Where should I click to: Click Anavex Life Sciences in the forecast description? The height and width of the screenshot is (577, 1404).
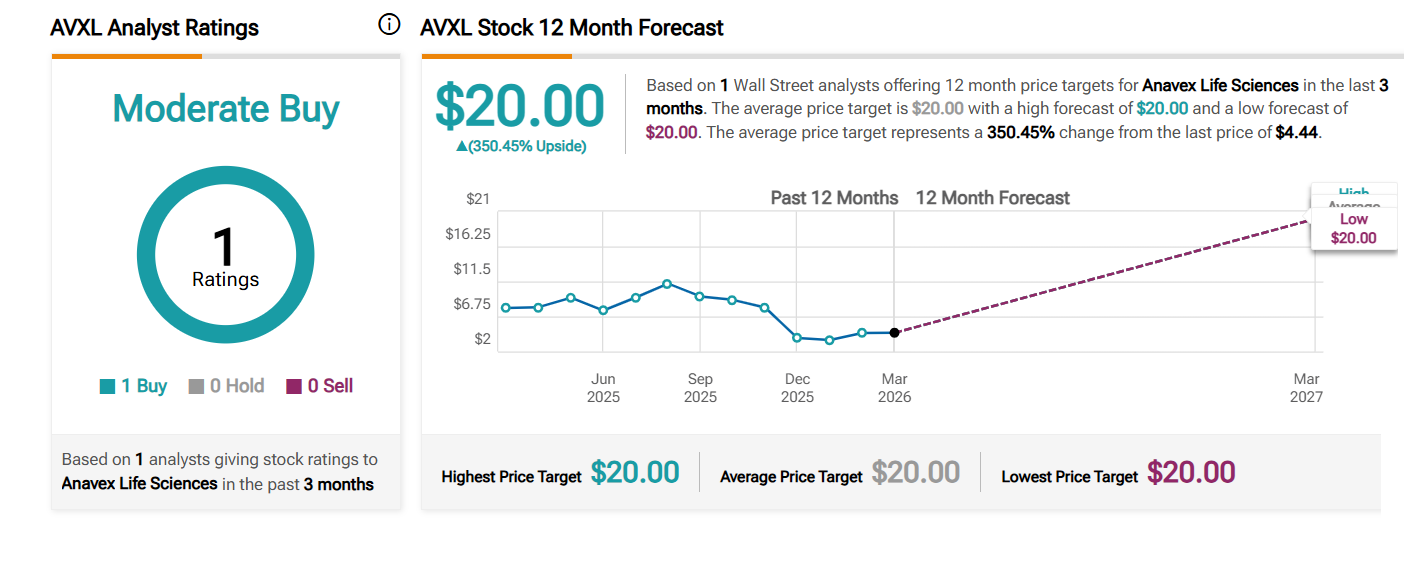pos(1220,86)
